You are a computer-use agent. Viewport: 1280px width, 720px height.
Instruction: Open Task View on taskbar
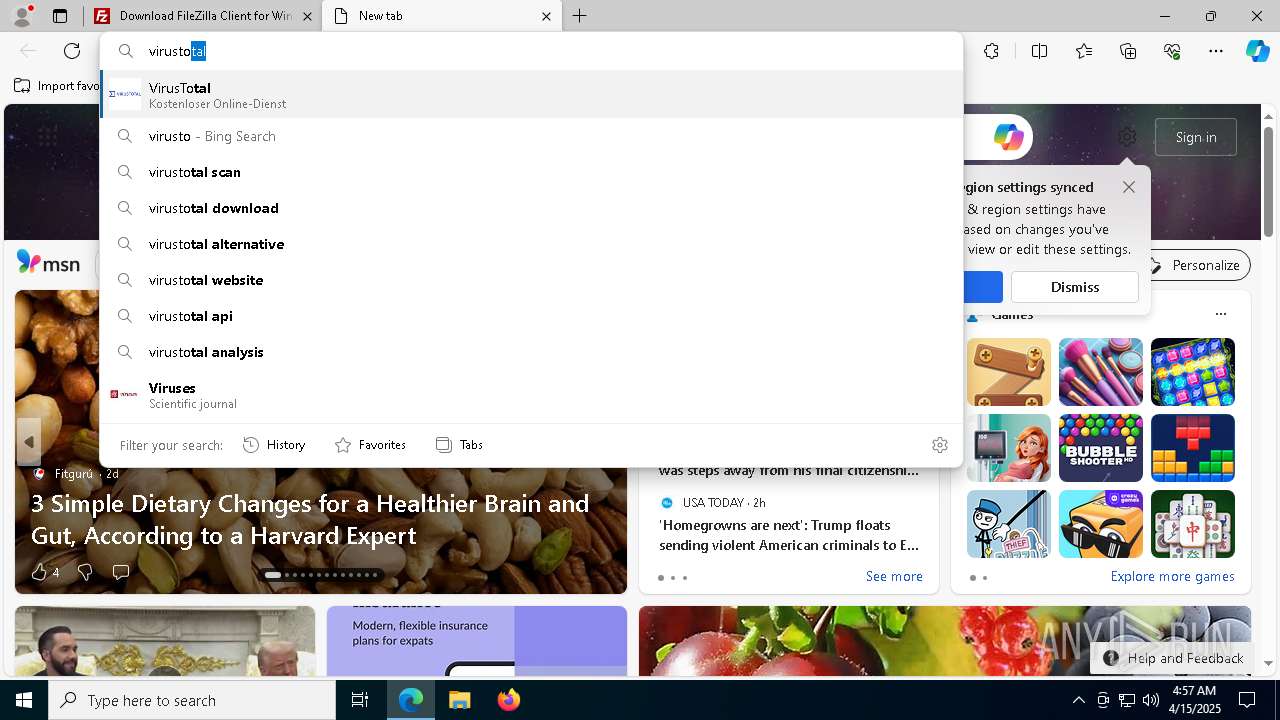tap(360, 700)
